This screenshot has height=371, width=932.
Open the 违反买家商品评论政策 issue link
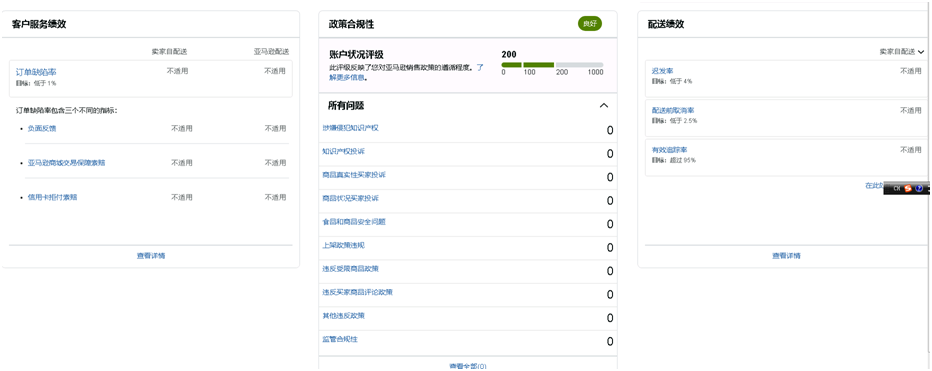pyautogui.click(x=358, y=292)
